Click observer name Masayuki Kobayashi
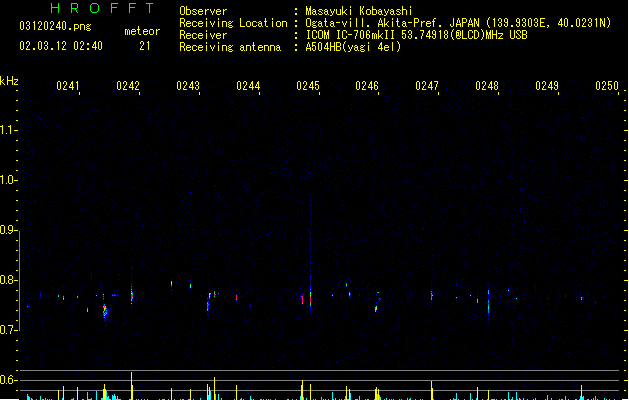Viewport: 629px width, 400px height. (x=358, y=11)
